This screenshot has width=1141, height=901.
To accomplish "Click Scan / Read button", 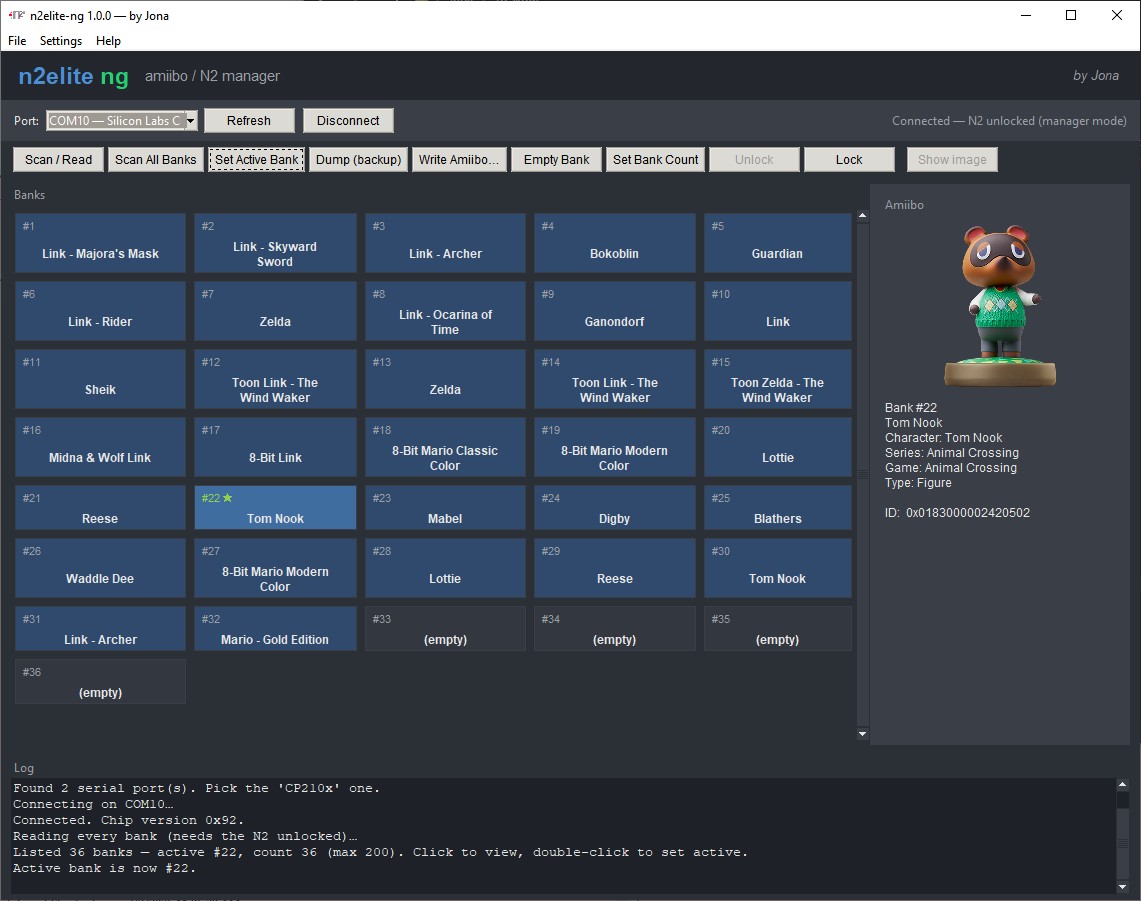I will (58, 159).
